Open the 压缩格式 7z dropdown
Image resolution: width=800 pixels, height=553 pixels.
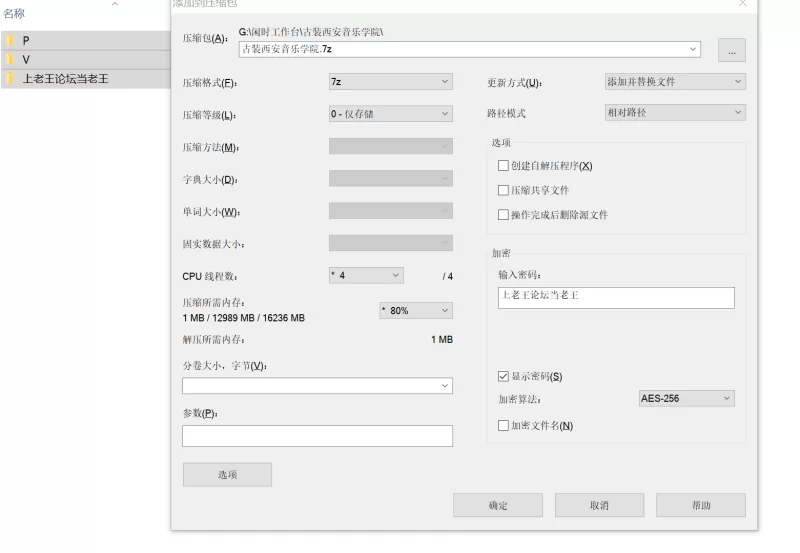[390, 82]
